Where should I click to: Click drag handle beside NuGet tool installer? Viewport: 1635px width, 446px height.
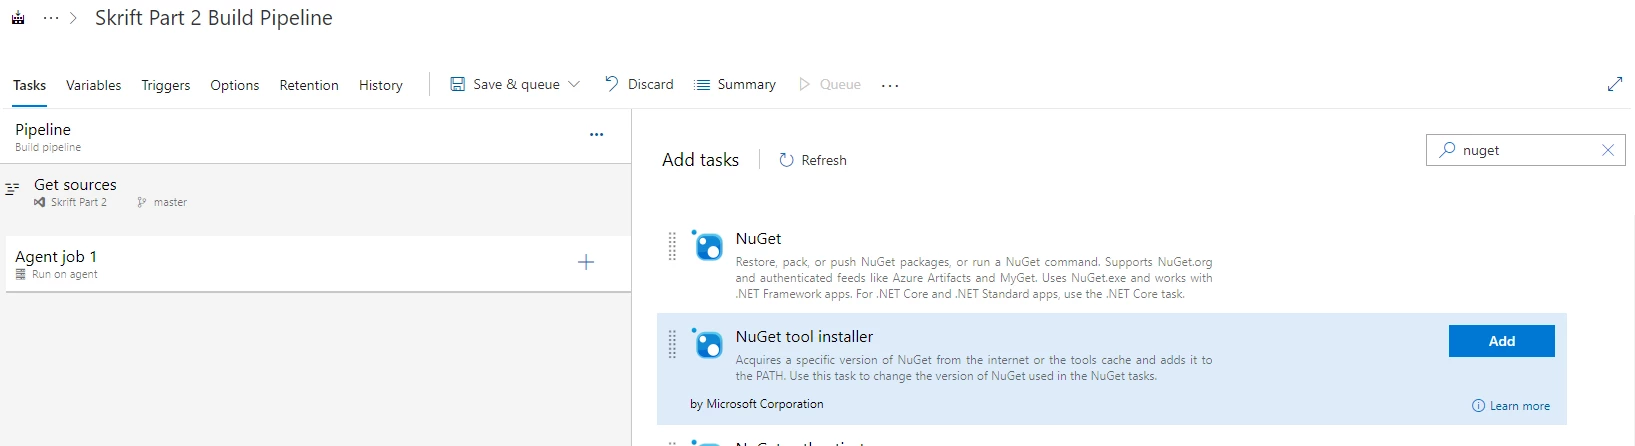672,344
